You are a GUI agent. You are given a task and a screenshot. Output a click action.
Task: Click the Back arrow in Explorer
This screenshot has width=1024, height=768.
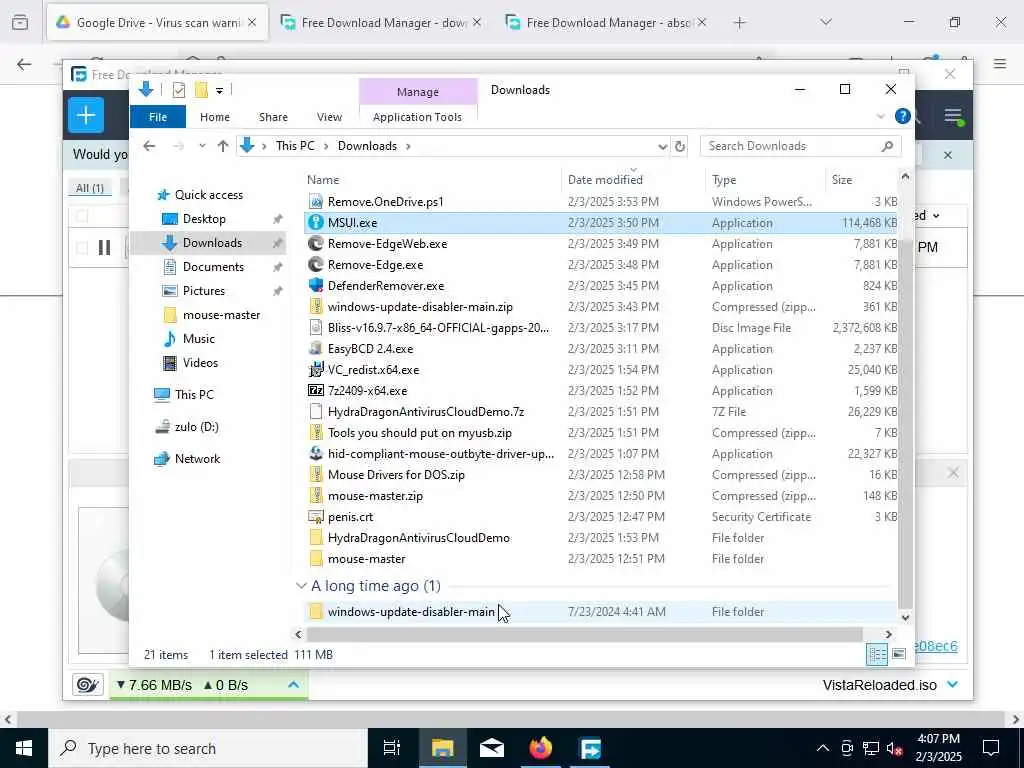149,146
